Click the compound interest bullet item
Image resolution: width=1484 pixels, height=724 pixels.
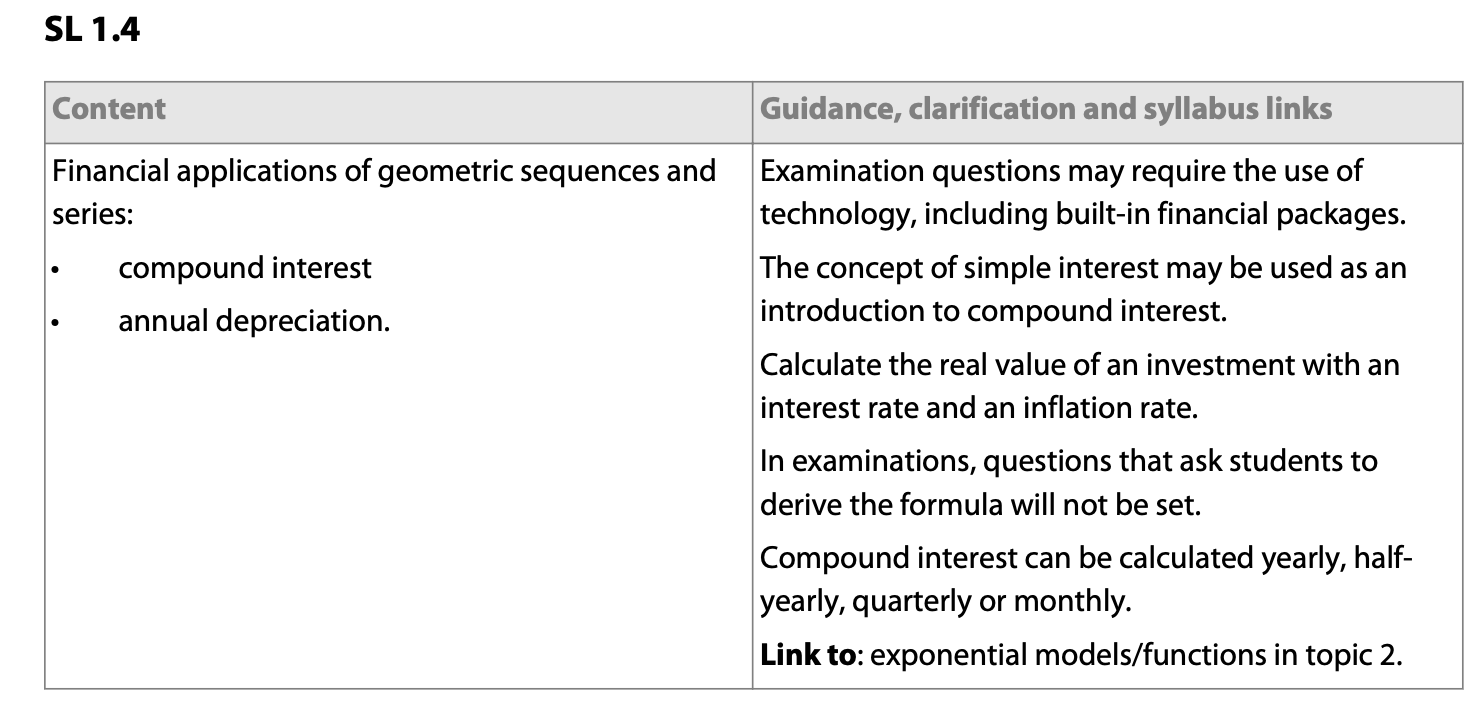coord(245,268)
